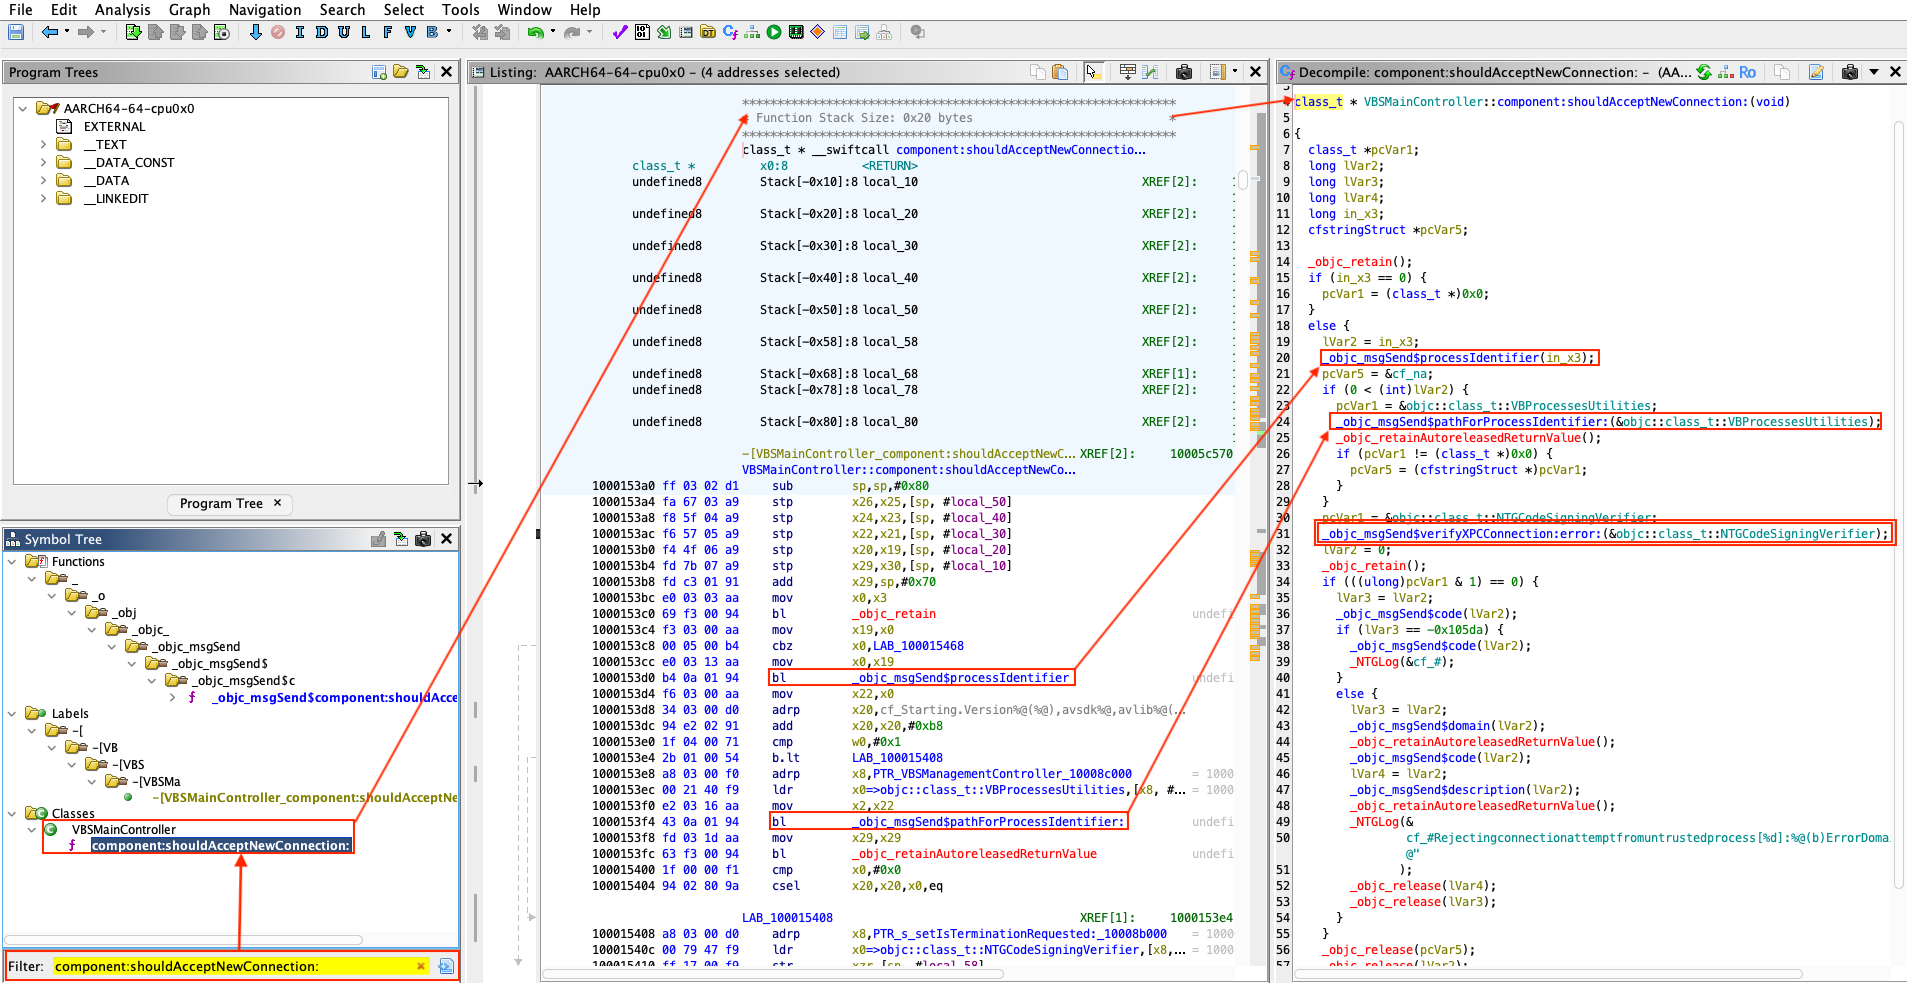Image resolution: width=1907 pixels, height=983 pixels.
Task: Expand the __TEXT folder in Program Trees
Action: 43,145
